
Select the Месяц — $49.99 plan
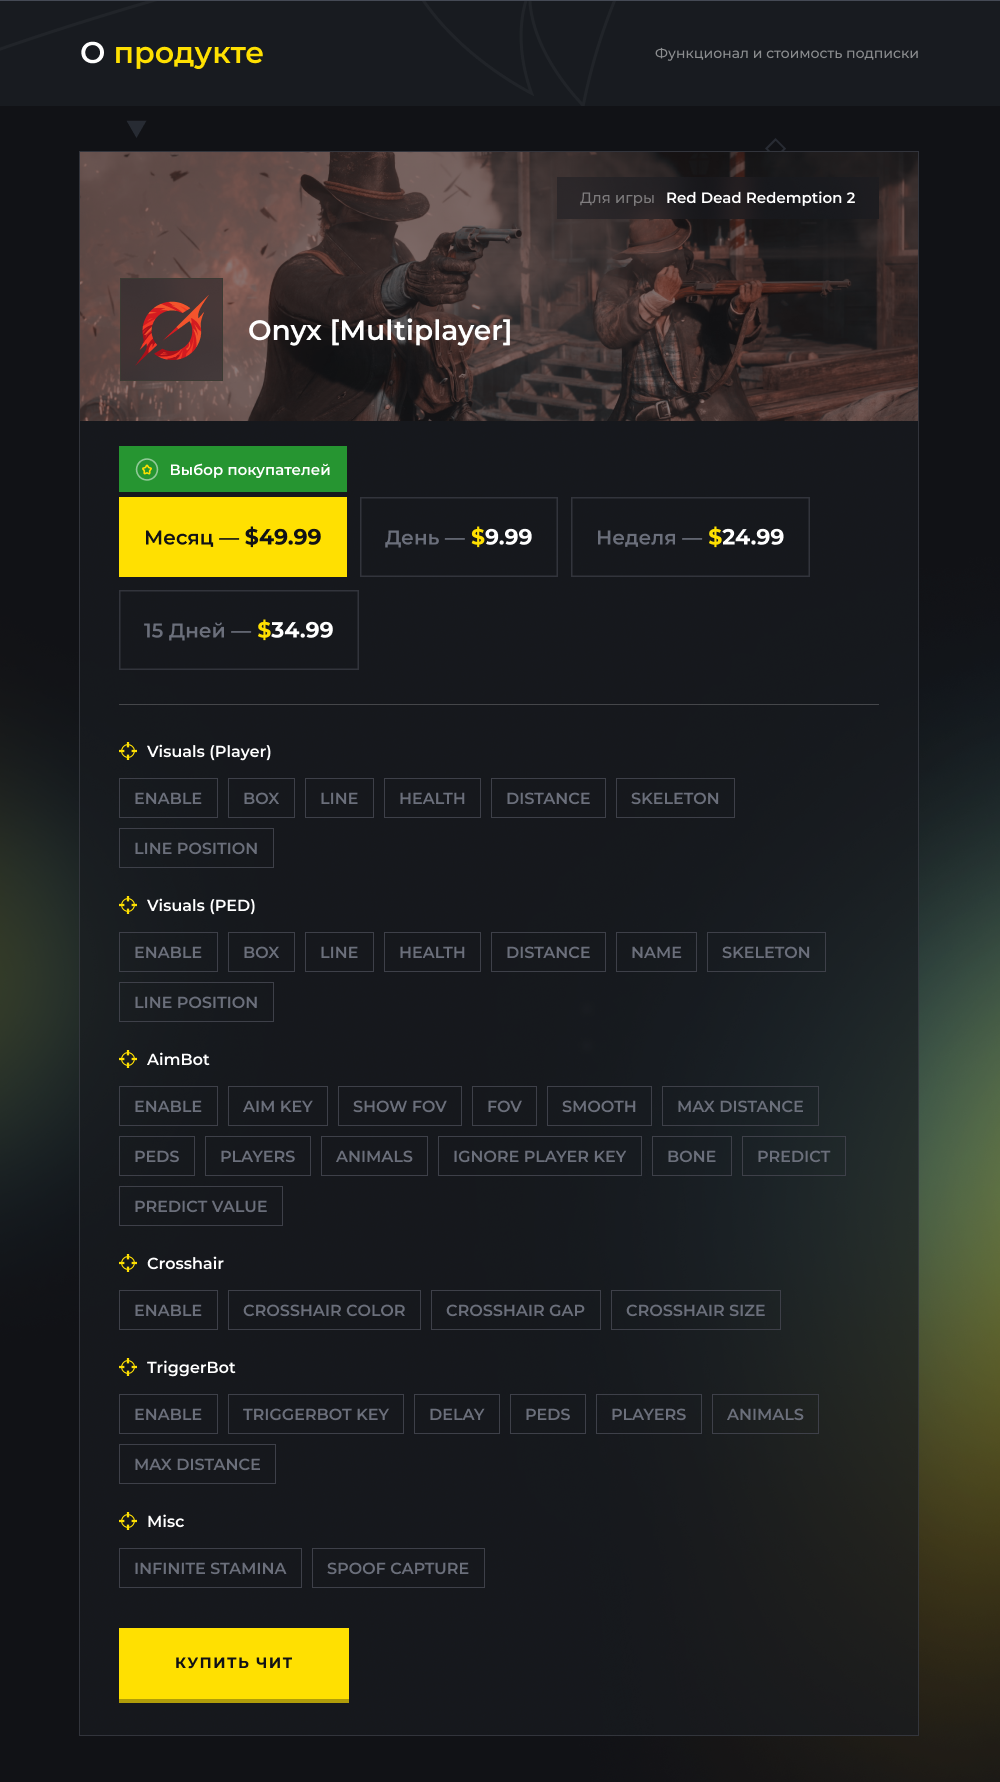coord(233,537)
